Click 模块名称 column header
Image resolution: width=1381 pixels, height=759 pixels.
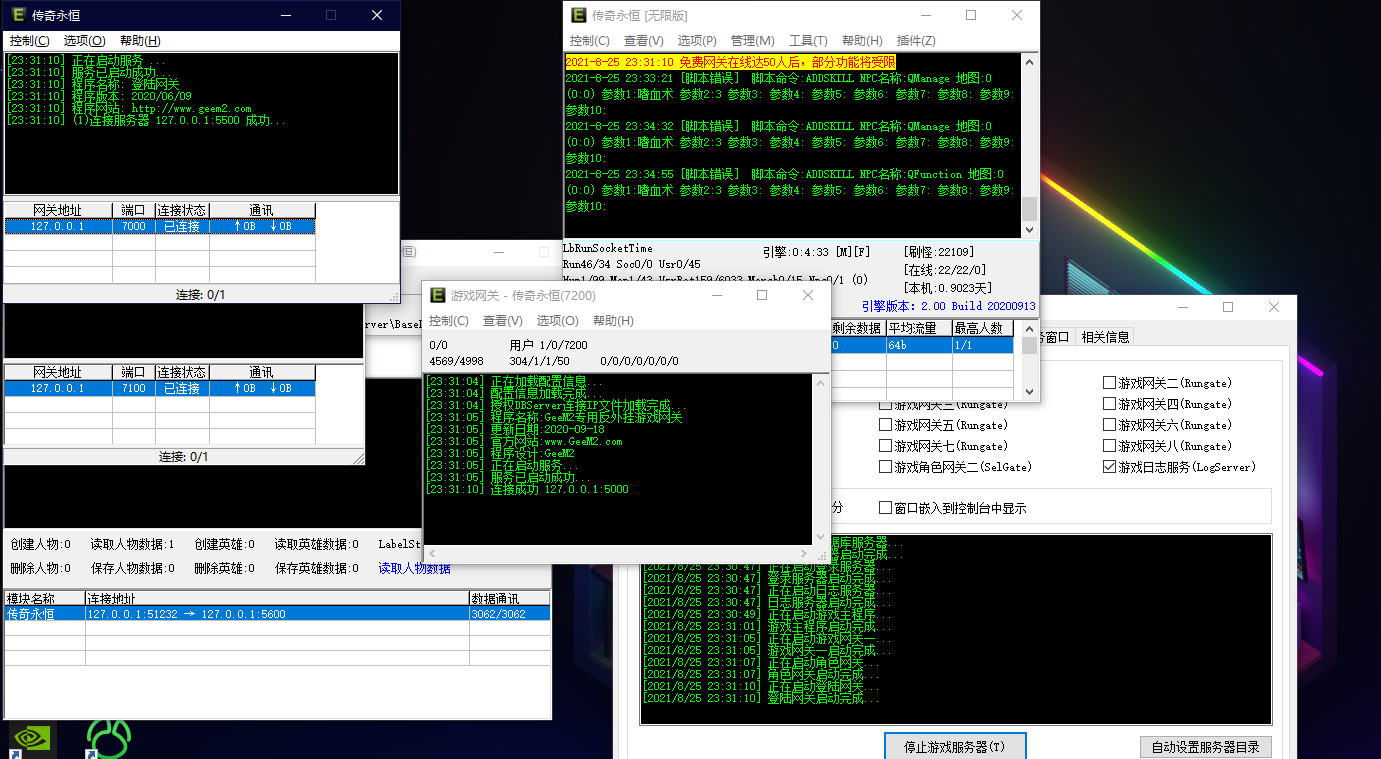pyautogui.click(x=45, y=598)
